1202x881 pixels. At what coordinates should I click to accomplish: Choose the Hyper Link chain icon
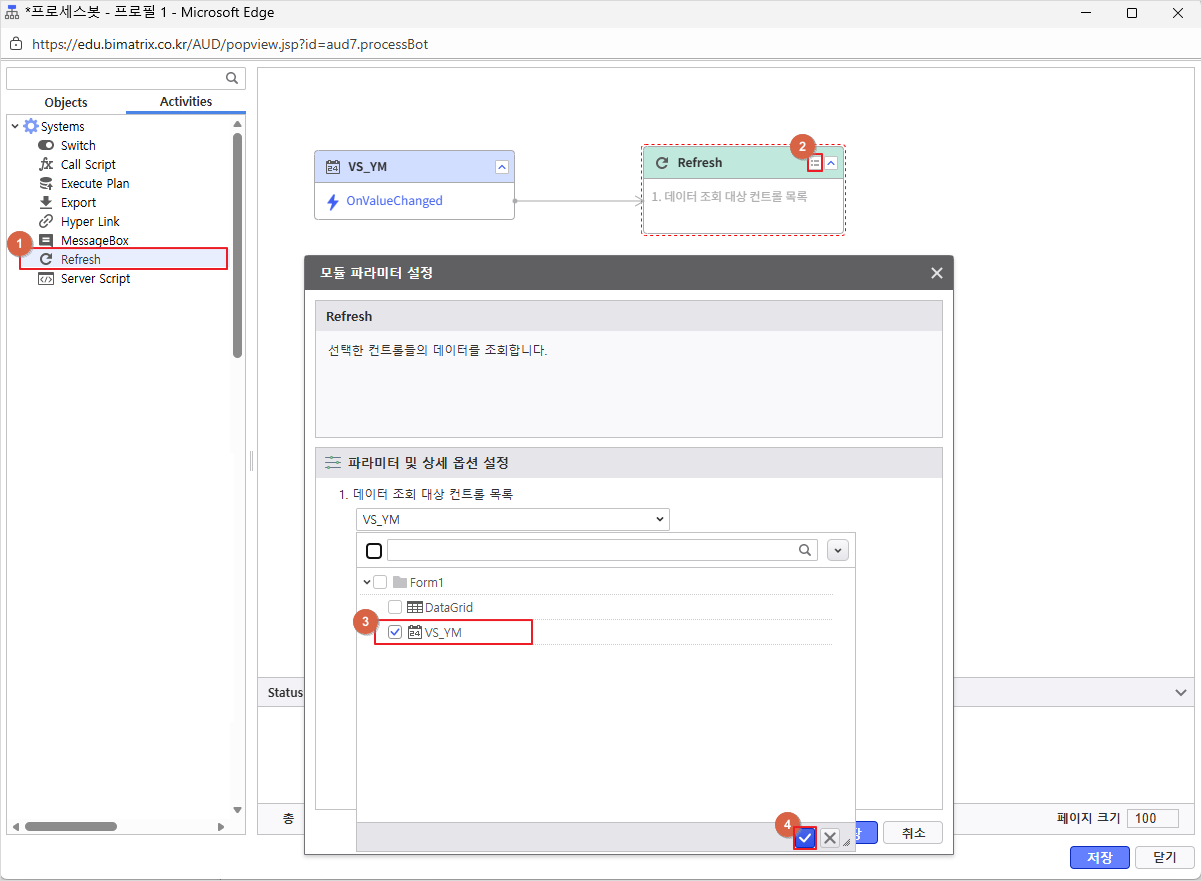(x=46, y=222)
